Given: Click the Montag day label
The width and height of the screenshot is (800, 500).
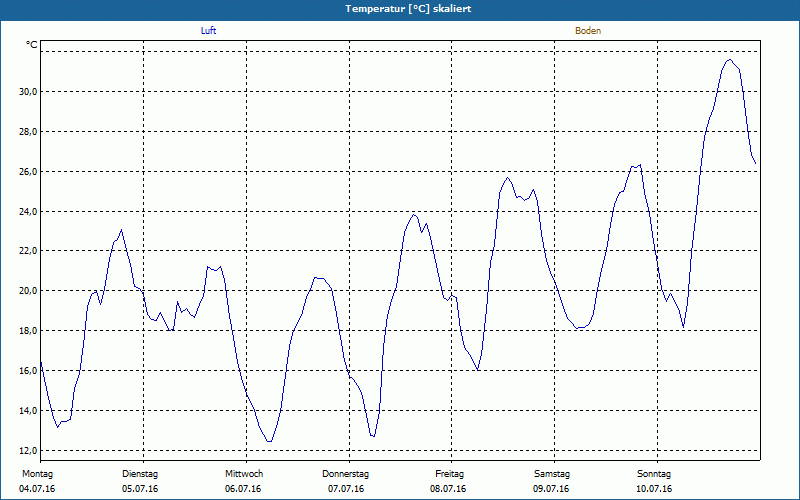Looking at the screenshot, I should (x=37, y=474).
